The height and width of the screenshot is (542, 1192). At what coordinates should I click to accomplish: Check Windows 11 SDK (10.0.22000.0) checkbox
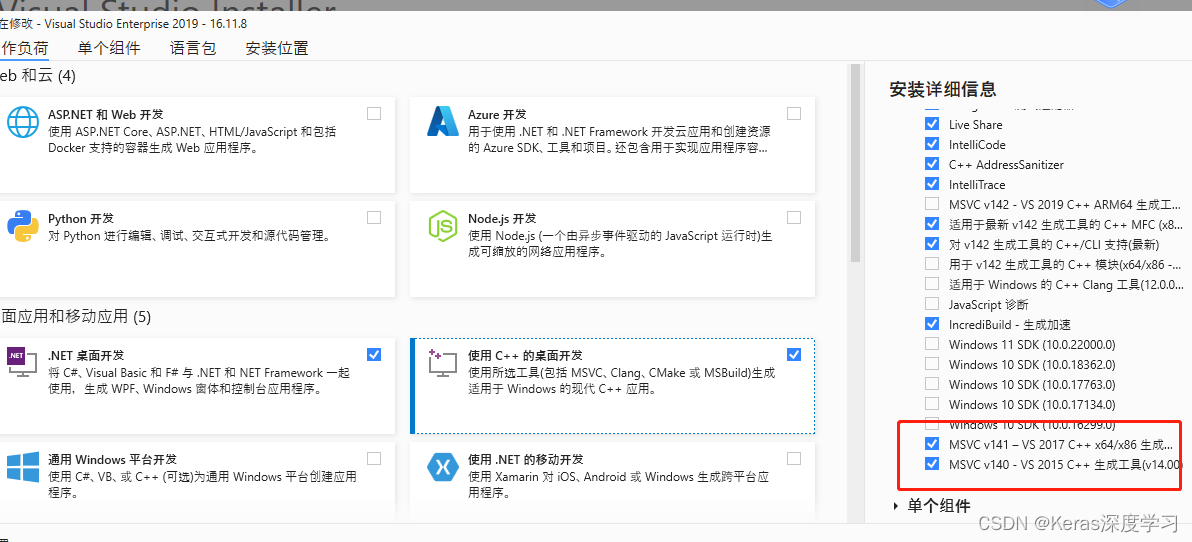(x=931, y=344)
